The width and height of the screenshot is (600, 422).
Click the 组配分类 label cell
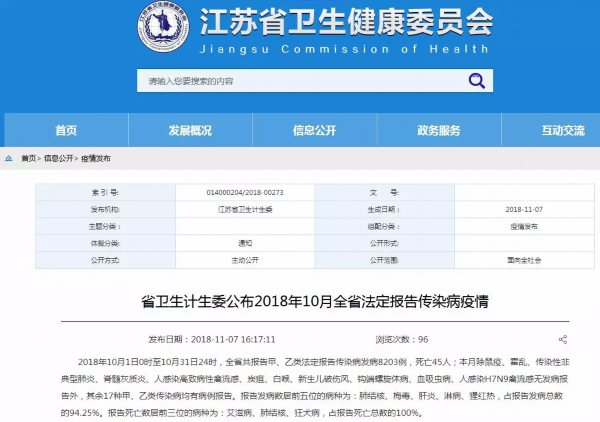point(384,226)
